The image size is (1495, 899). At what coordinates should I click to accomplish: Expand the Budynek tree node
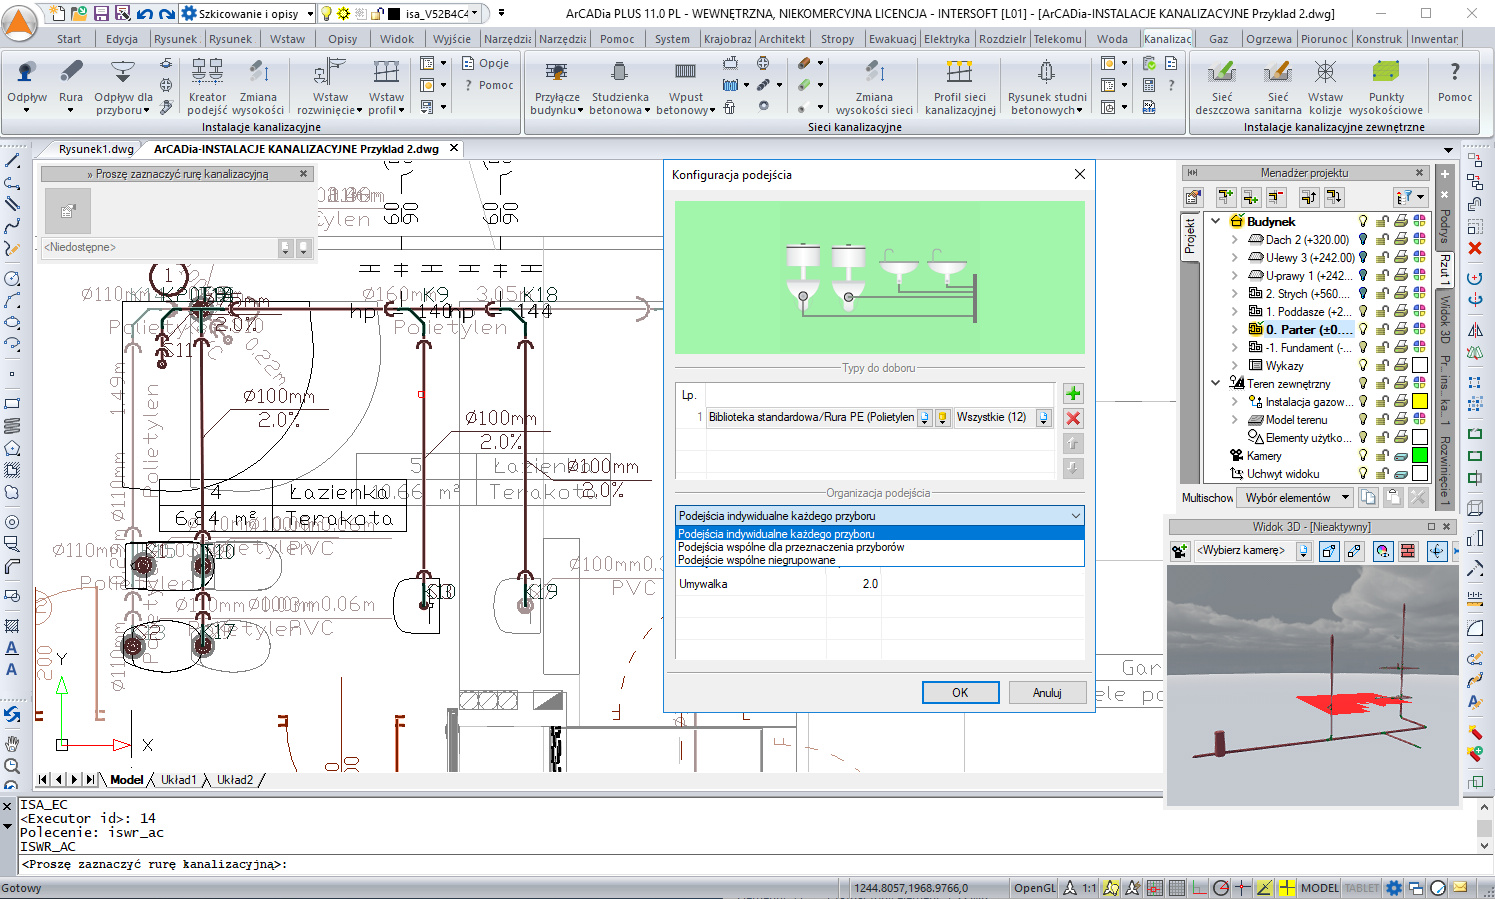[1216, 222]
